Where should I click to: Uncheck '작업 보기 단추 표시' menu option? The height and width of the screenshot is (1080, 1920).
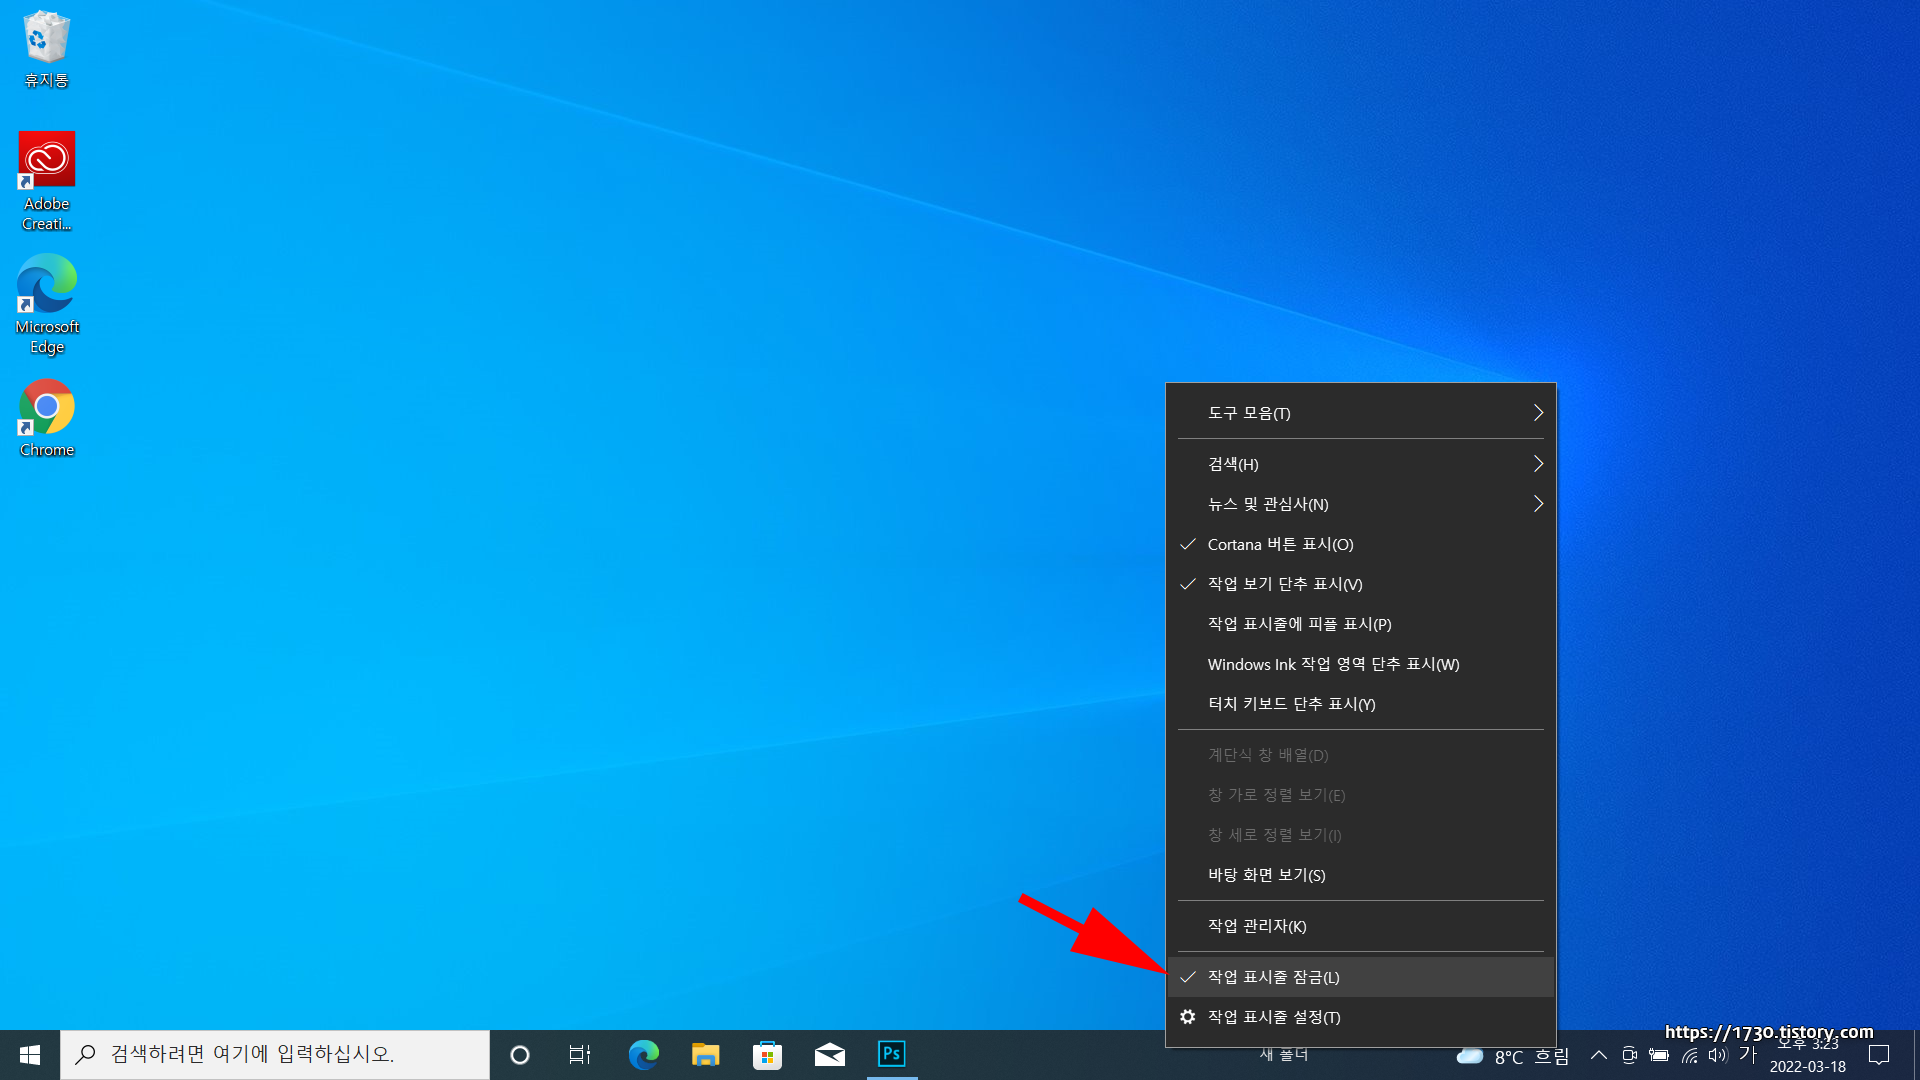(x=1284, y=584)
